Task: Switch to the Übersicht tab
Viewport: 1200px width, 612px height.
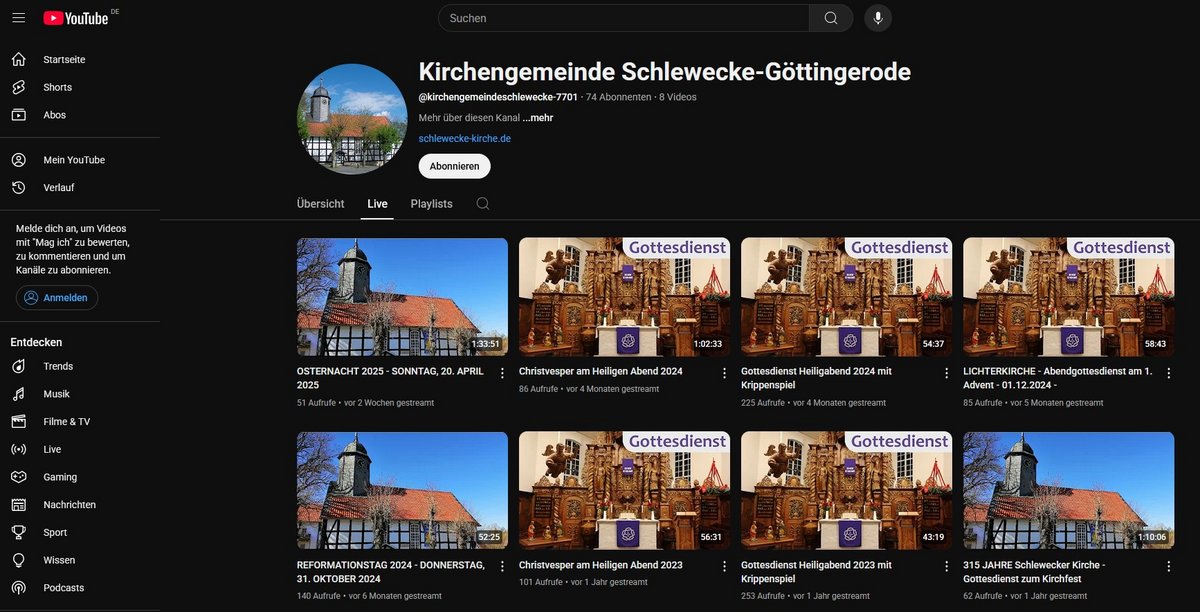Action: click(x=320, y=204)
